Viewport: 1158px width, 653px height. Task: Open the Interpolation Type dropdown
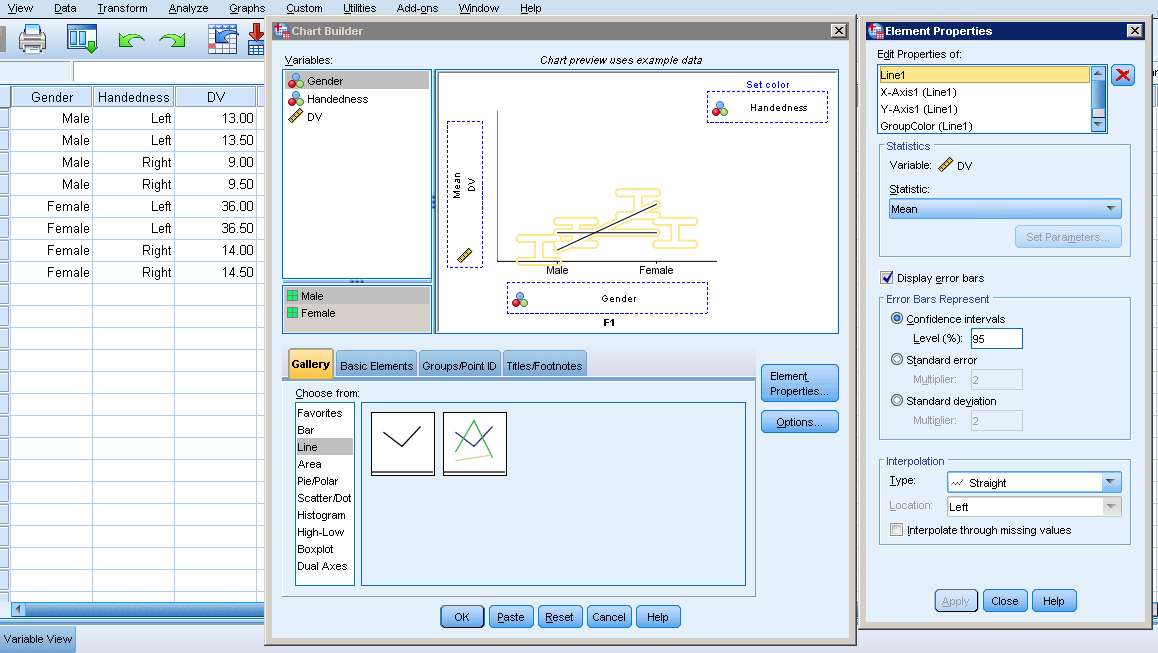1034,483
